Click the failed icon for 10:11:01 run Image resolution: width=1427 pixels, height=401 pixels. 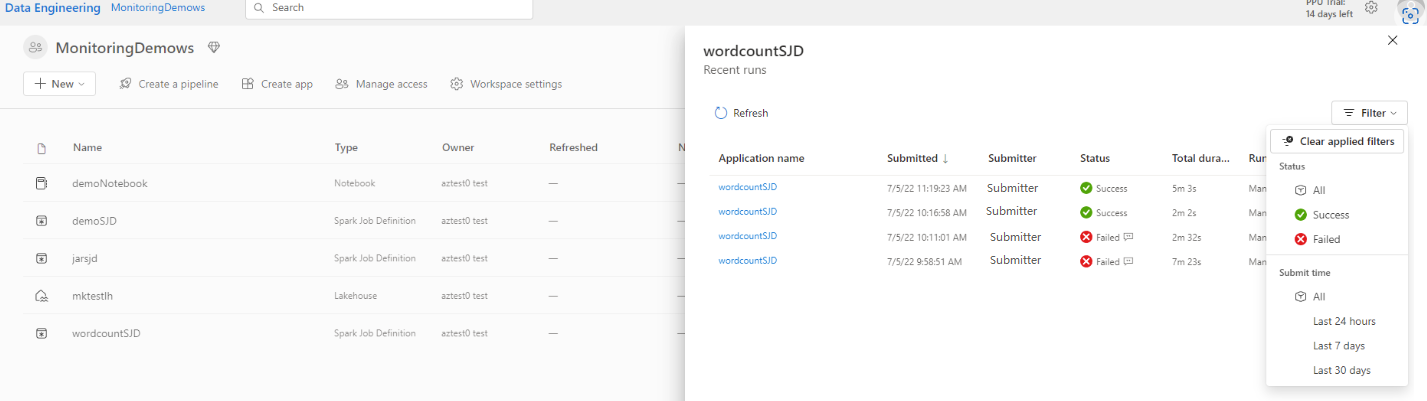pyautogui.click(x=1086, y=237)
